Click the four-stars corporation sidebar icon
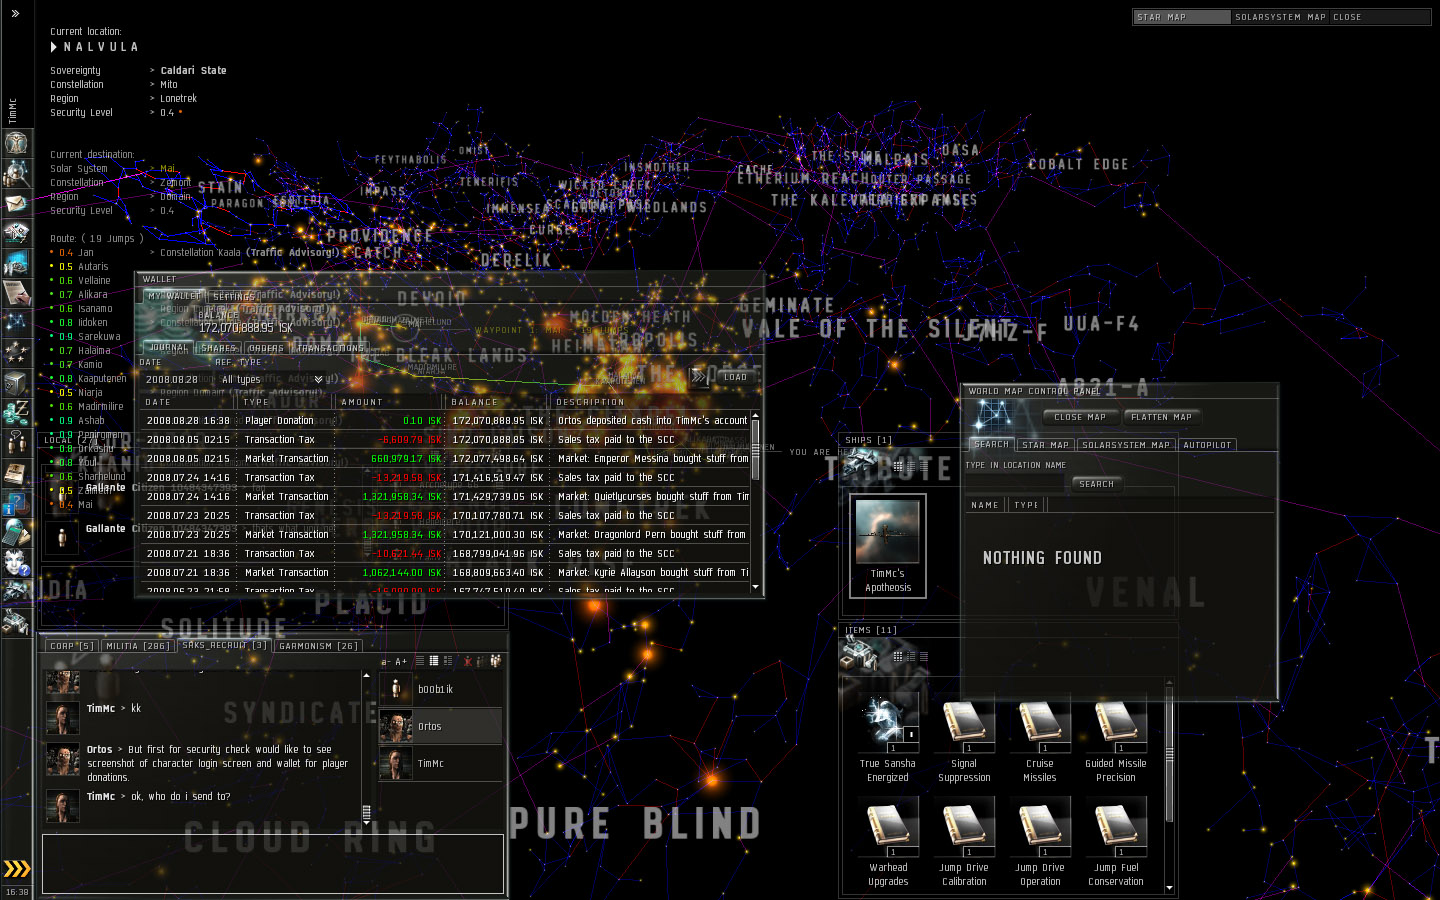 coord(16,352)
